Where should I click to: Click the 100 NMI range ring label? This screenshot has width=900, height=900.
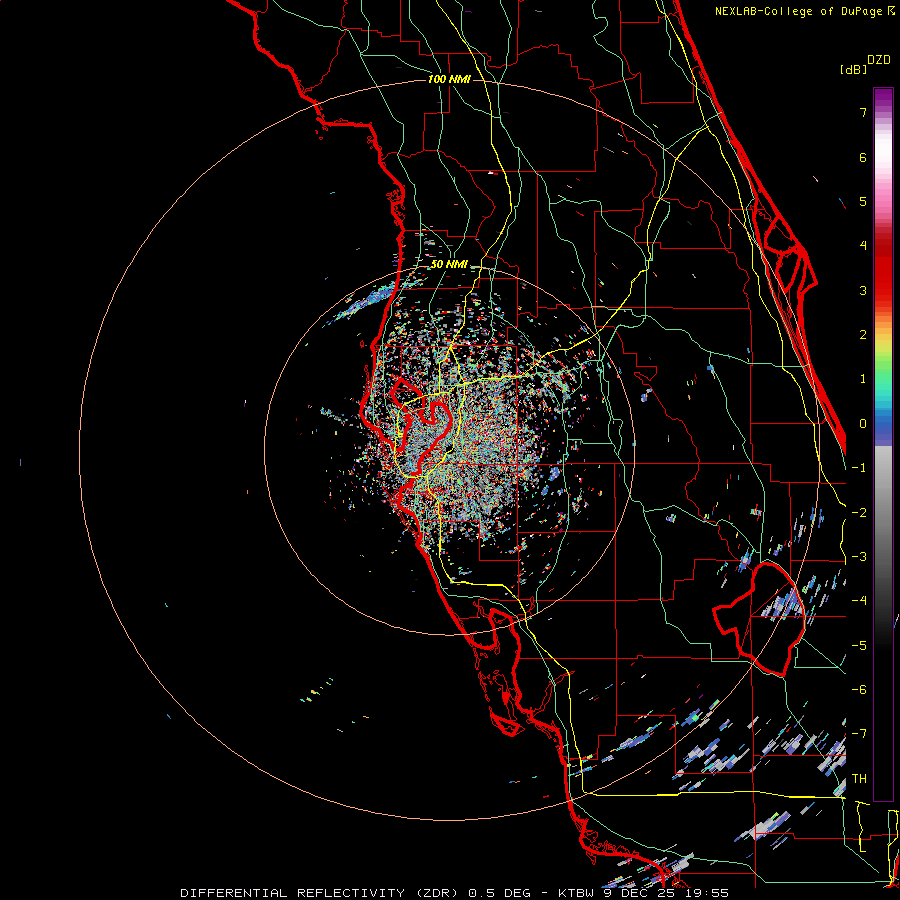[449, 79]
